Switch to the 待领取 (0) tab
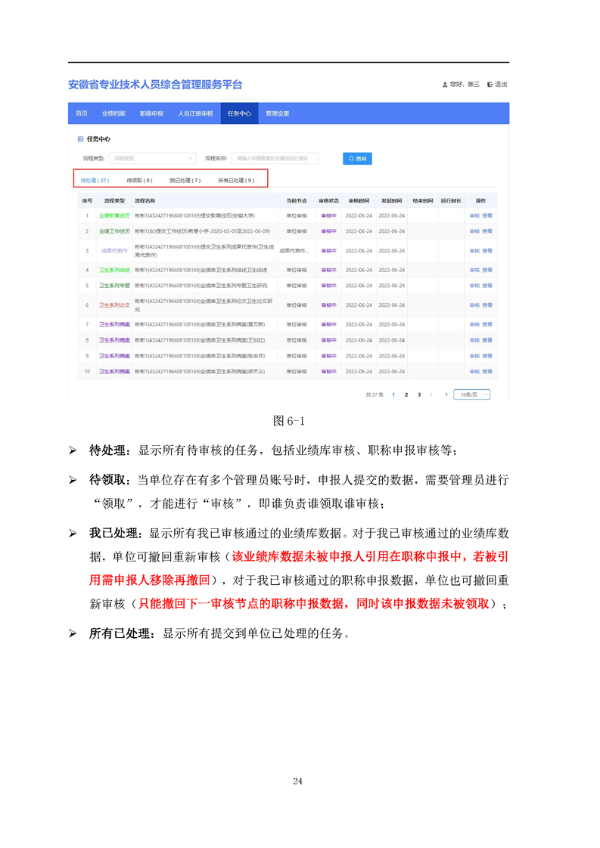This screenshot has width=600, height=848. pyautogui.click(x=140, y=180)
